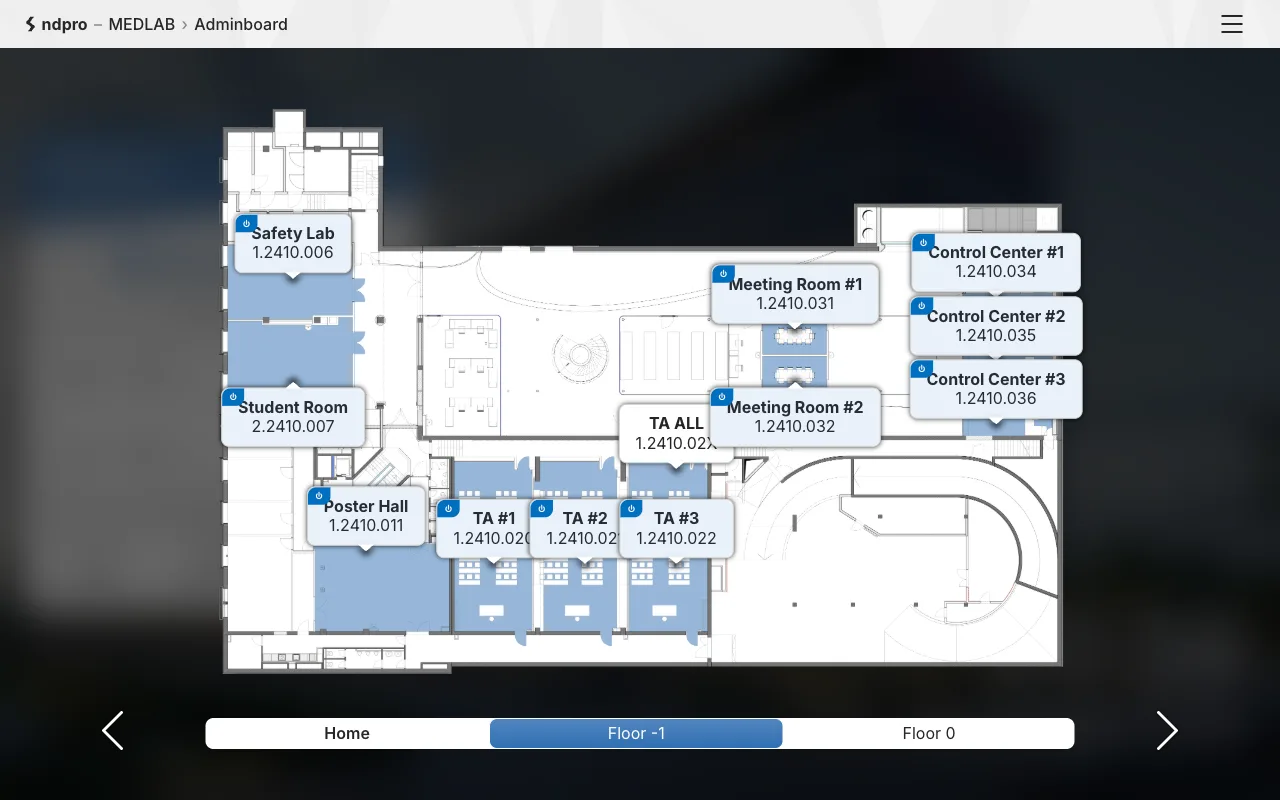Image resolution: width=1280 pixels, height=800 pixels.
Task: Click the ndpro logo icon
Action: 31,24
